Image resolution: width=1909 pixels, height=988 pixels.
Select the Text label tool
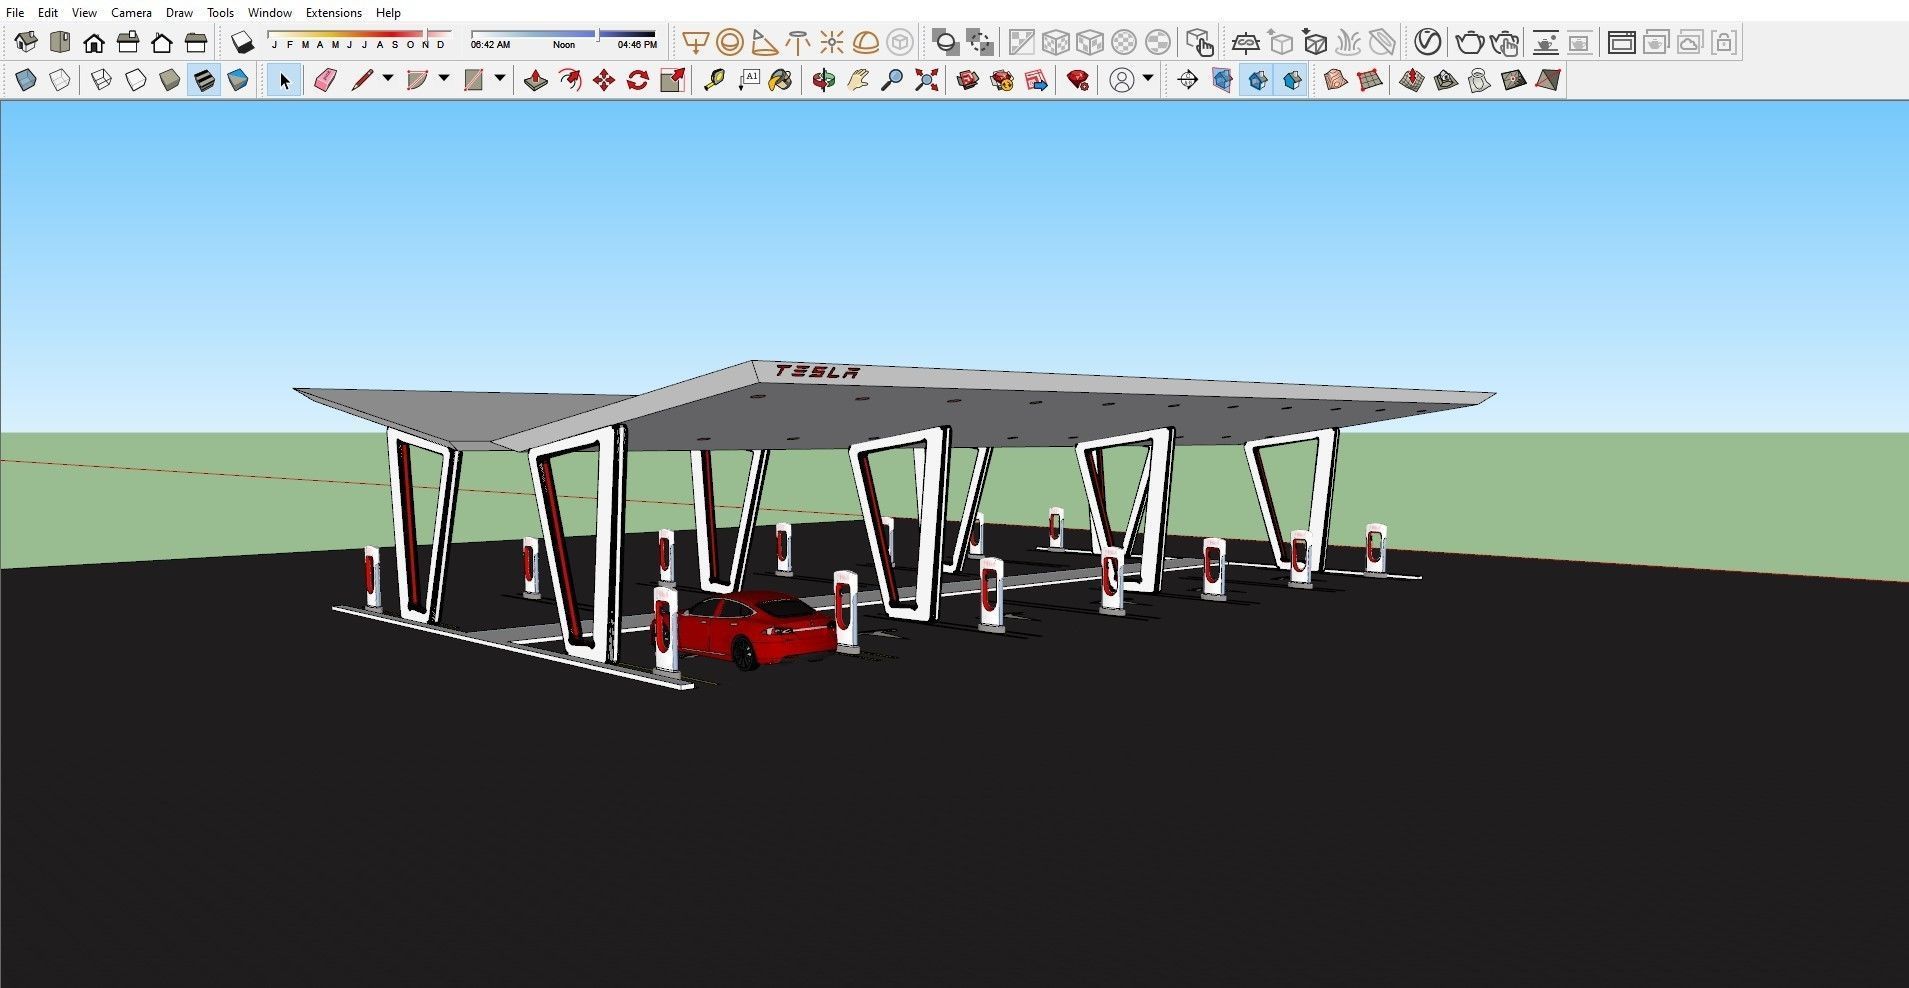tap(748, 80)
